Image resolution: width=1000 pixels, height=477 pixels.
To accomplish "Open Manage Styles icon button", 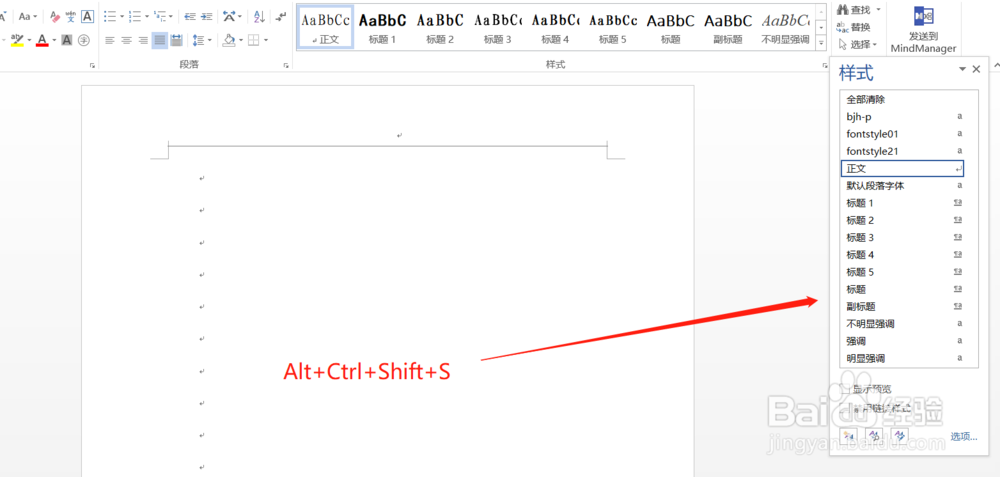I will [900, 436].
